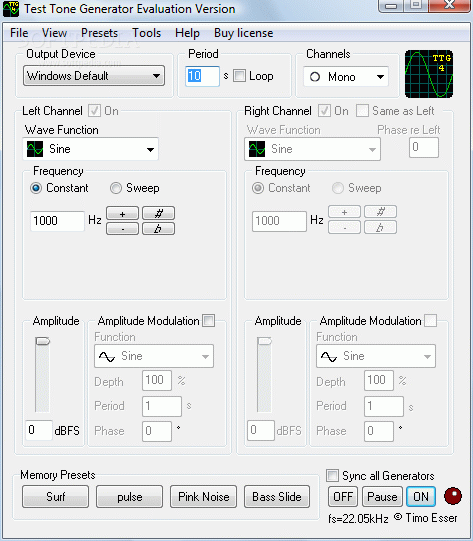
Task: Open the Output Device dropdown
Action: [94, 76]
